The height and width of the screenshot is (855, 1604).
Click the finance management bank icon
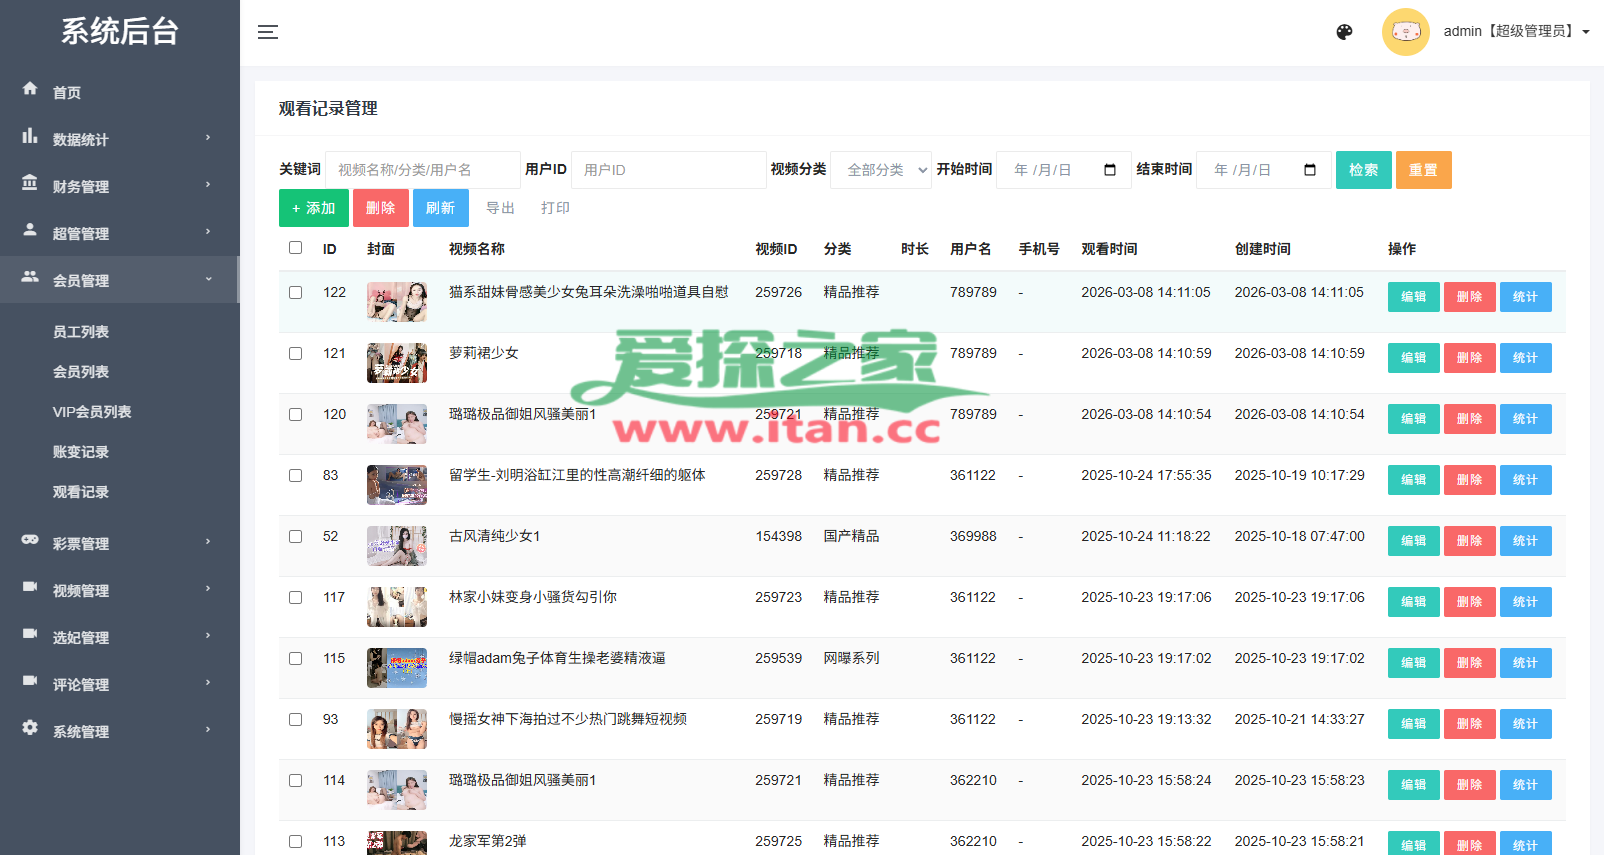(30, 183)
